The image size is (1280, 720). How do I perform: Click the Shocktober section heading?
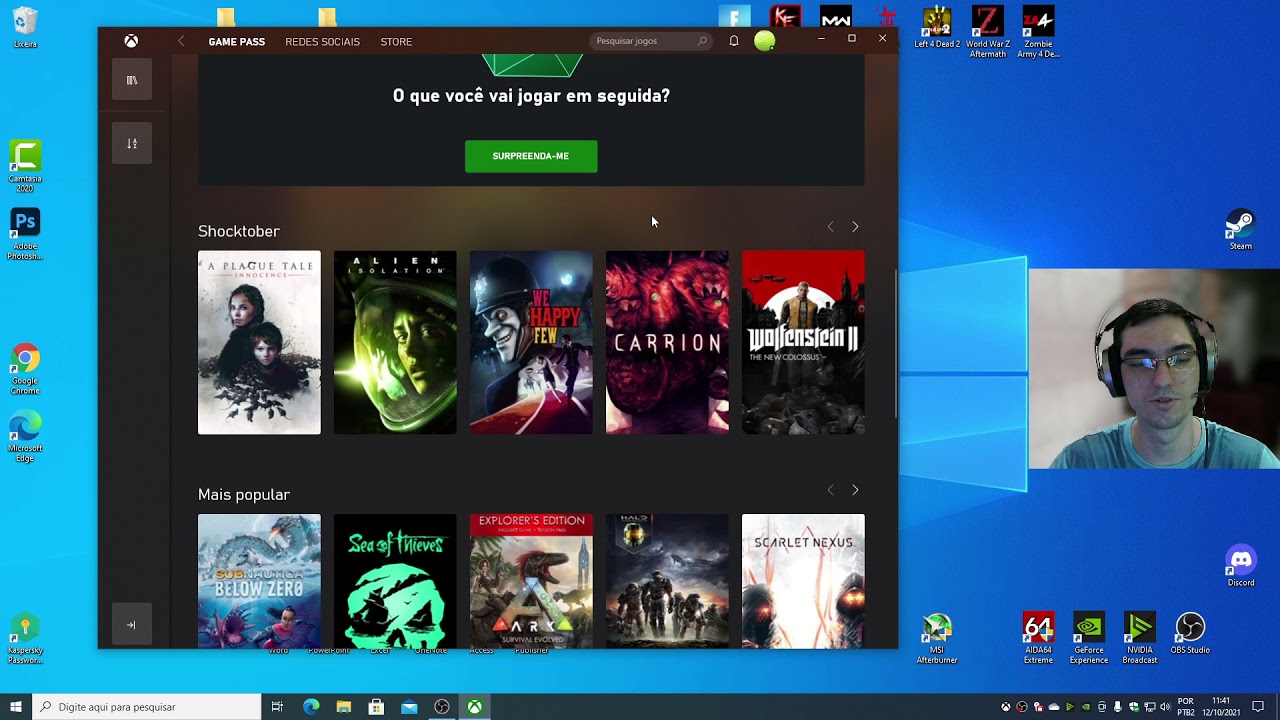coord(239,231)
